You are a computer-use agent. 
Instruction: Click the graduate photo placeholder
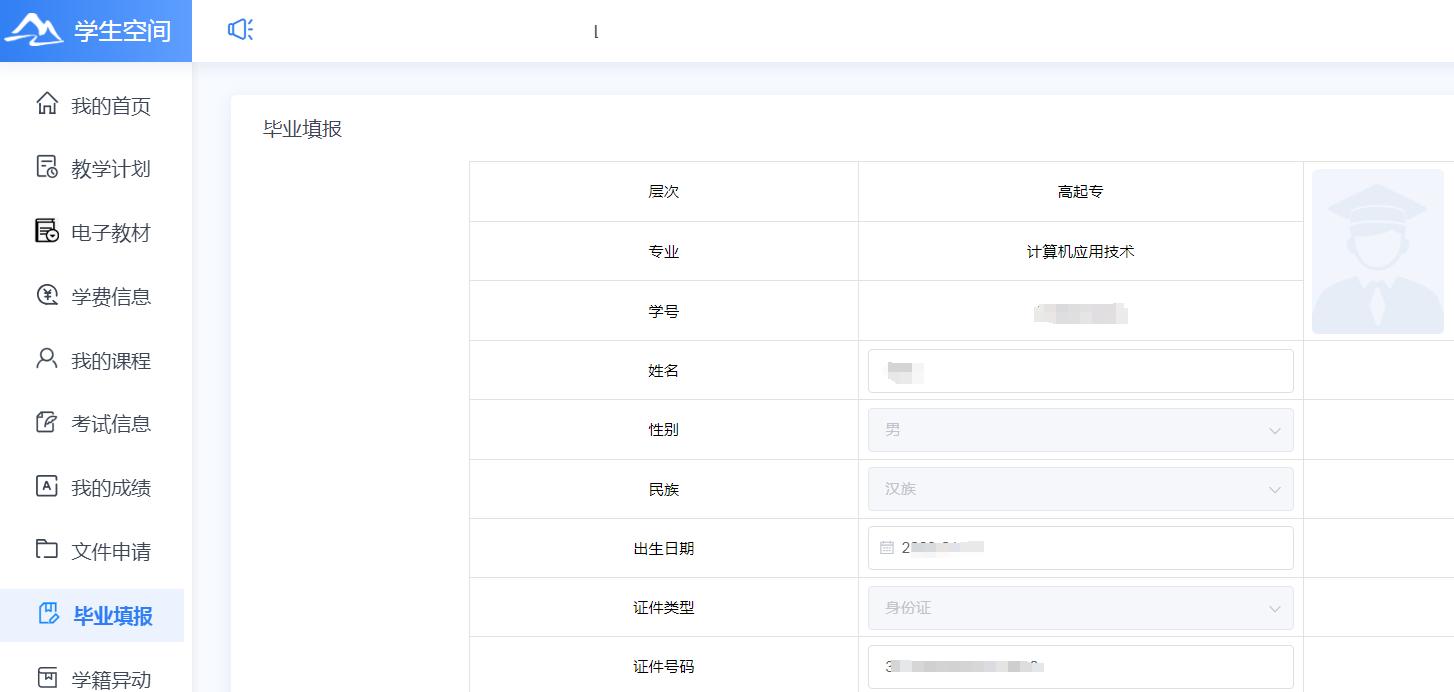tap(1377, 251)
